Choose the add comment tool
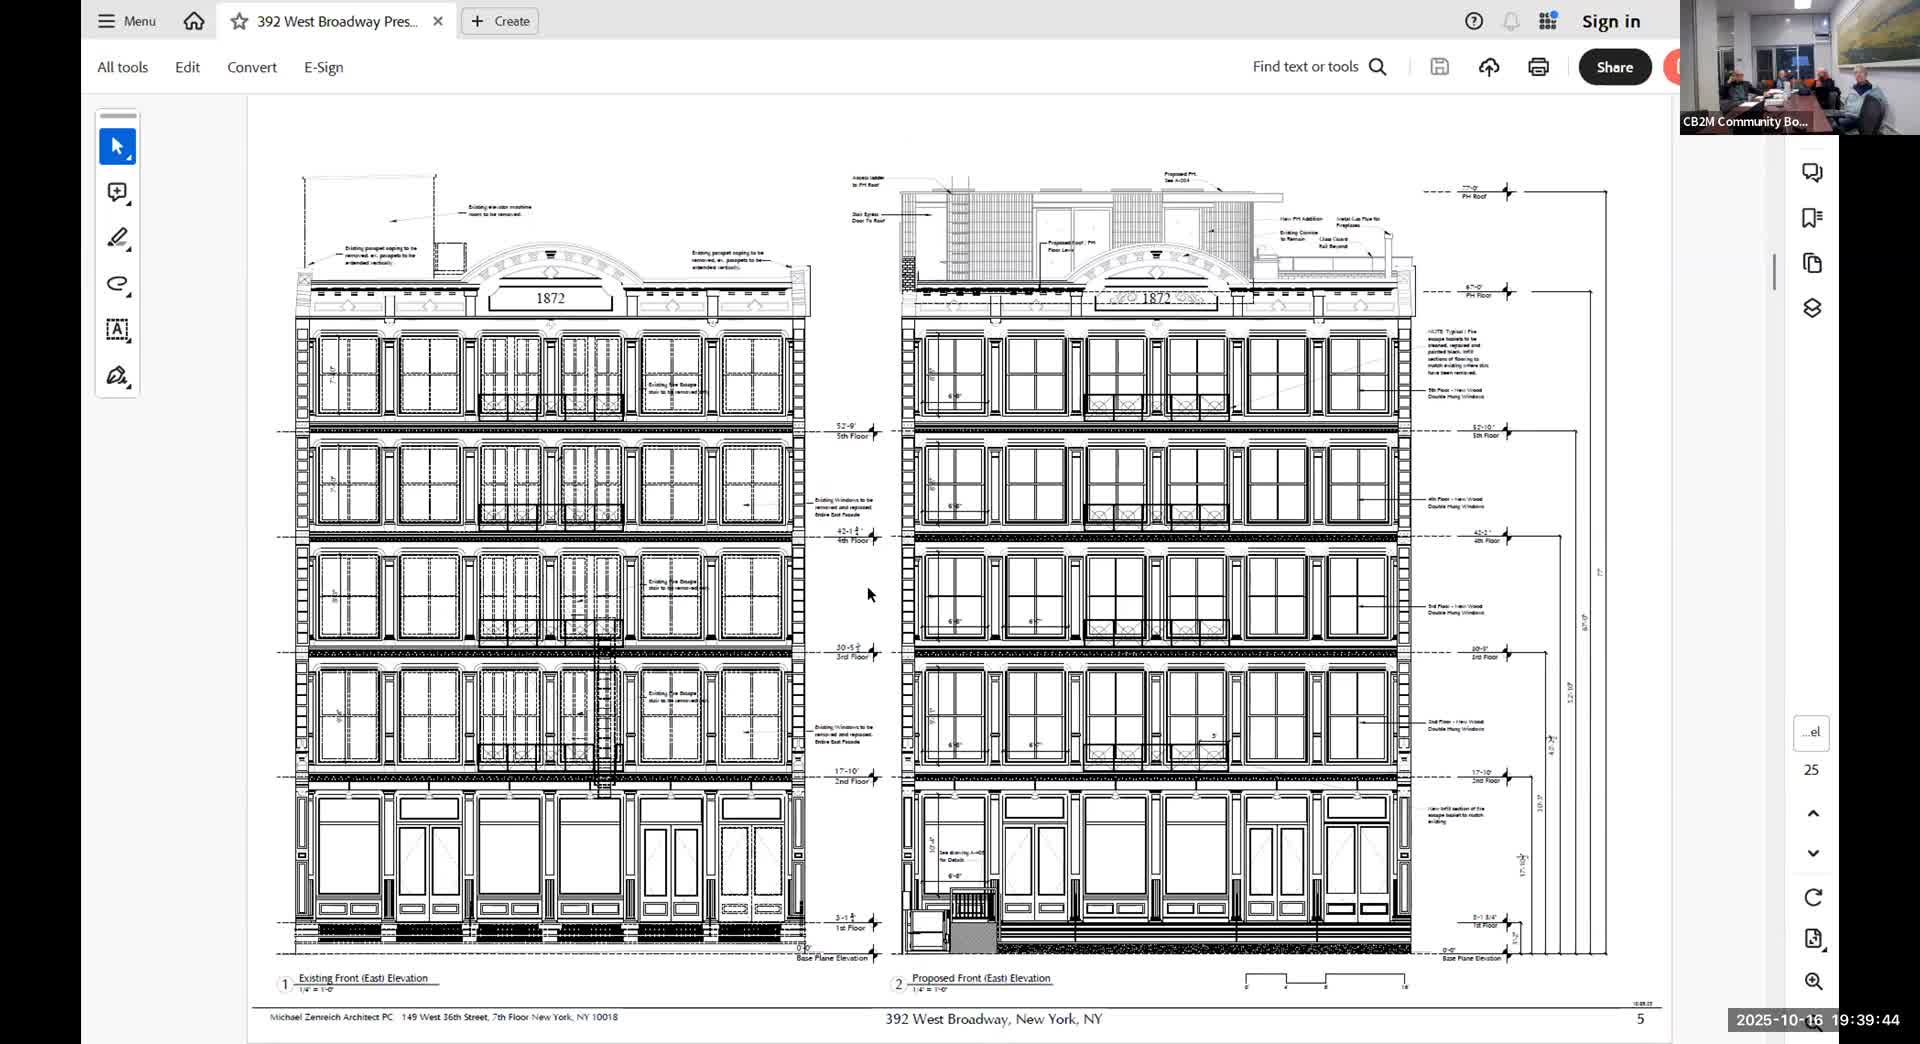Image resolution: width=1920 pixels, height=1044 pixels. (x=117, y=193)
